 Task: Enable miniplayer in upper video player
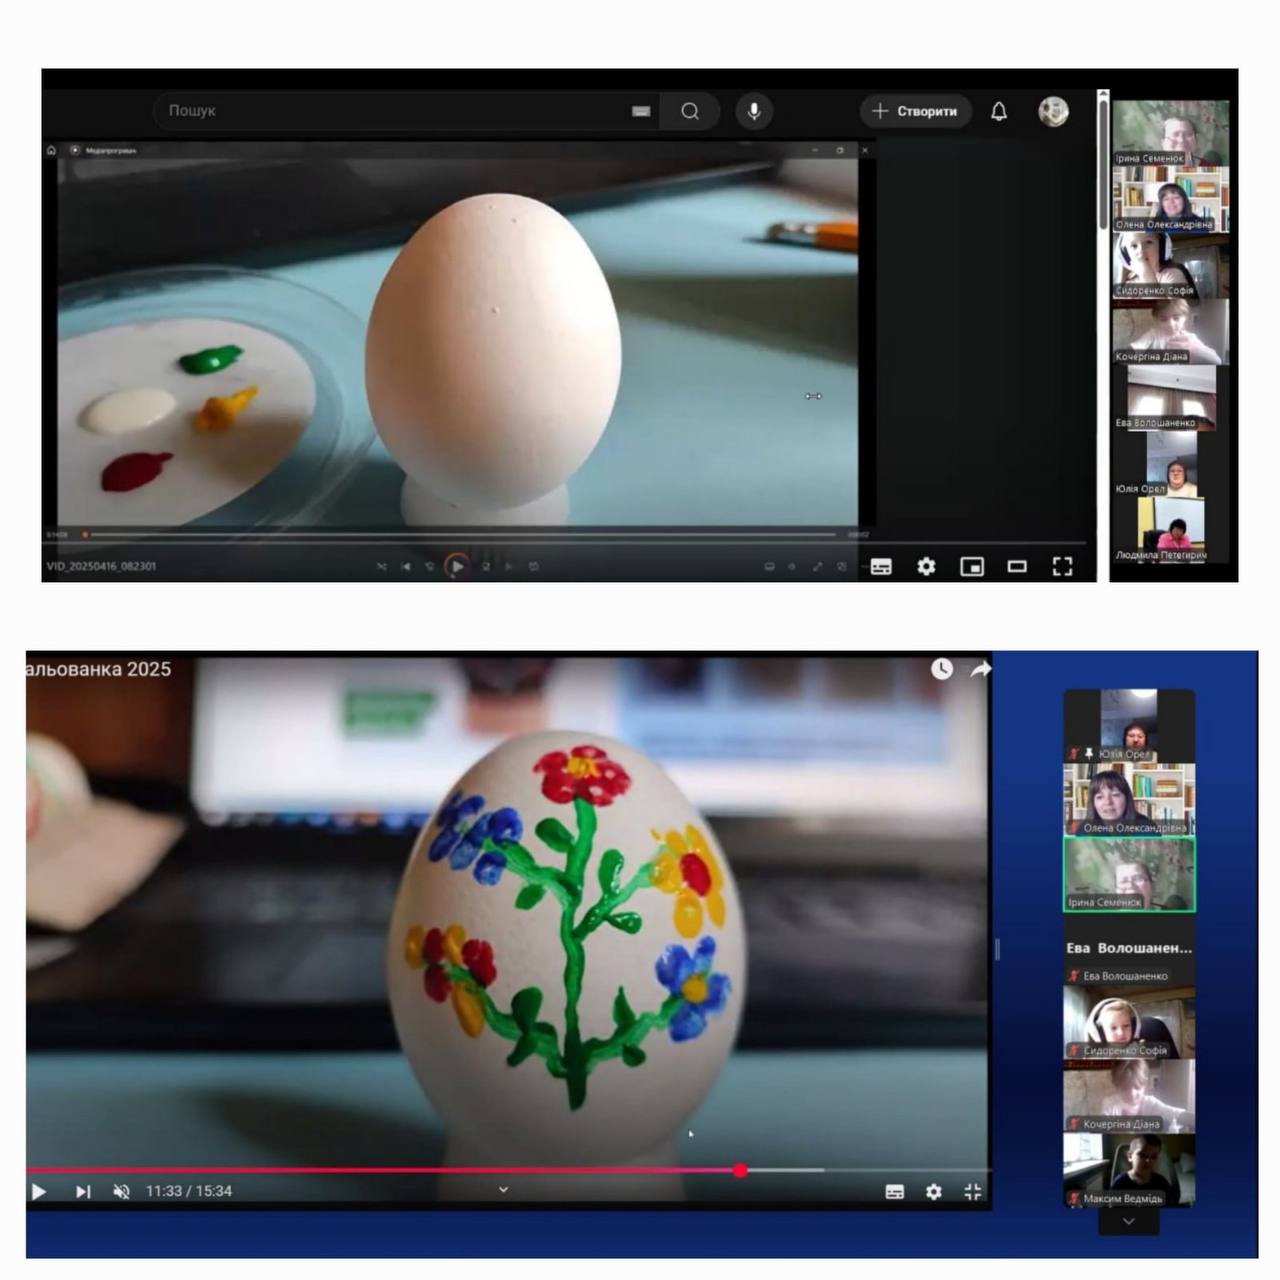pyautogui.click(x=971, y=567)
